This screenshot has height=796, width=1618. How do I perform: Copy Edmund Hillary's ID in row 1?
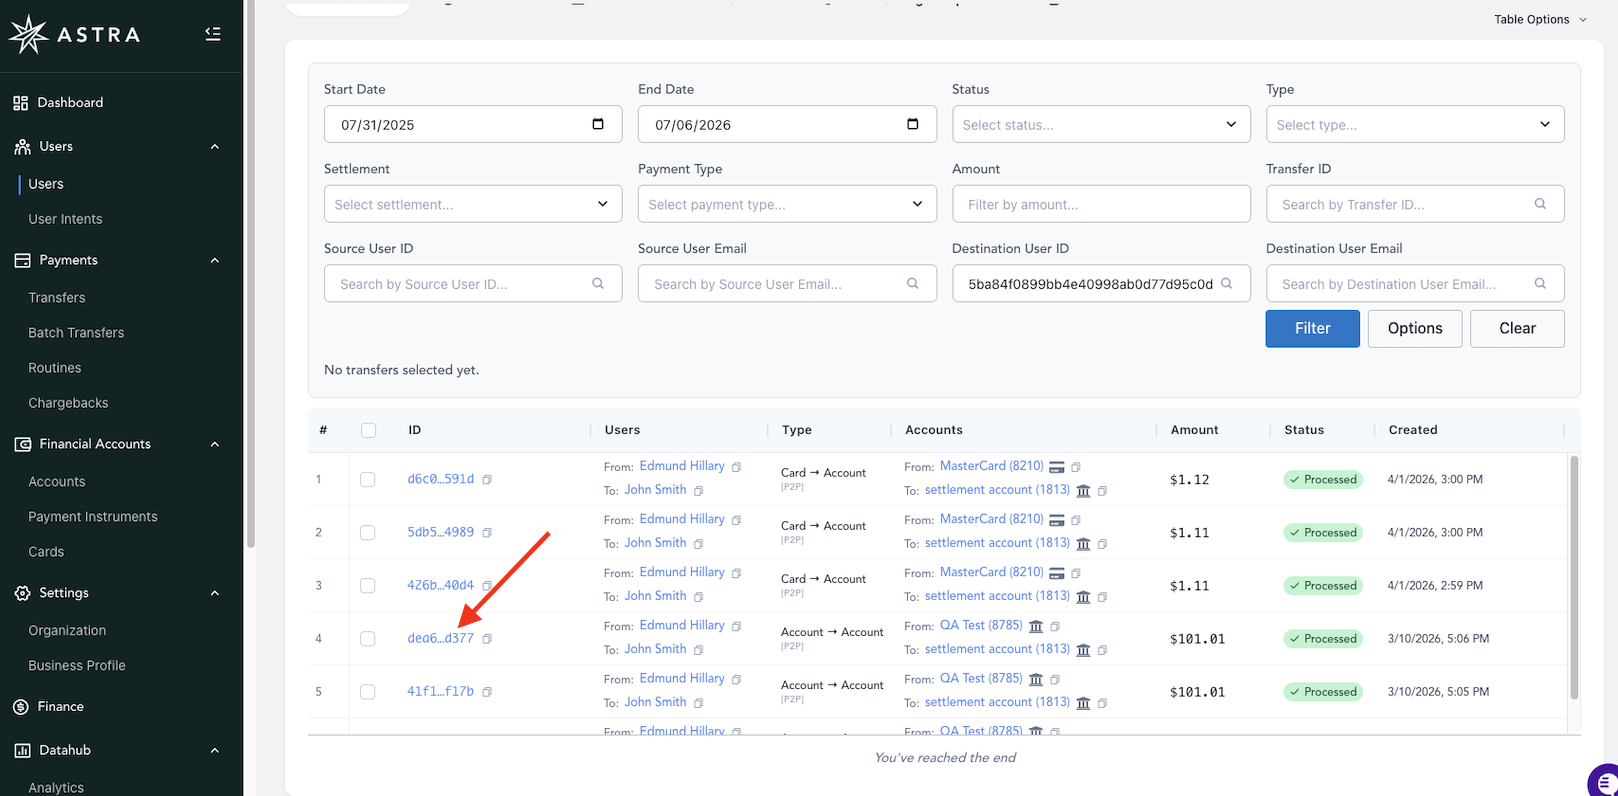tap(736, 467)
